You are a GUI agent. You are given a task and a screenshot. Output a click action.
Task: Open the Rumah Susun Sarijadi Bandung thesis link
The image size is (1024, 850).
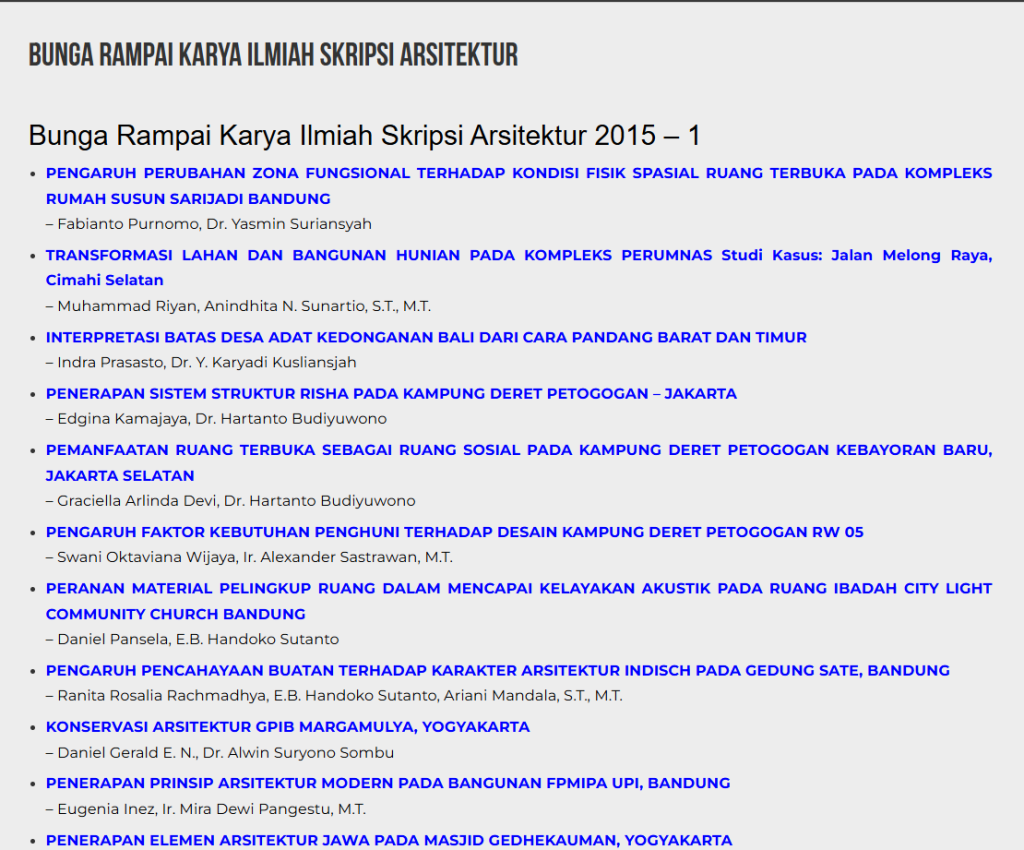(518, 173)
